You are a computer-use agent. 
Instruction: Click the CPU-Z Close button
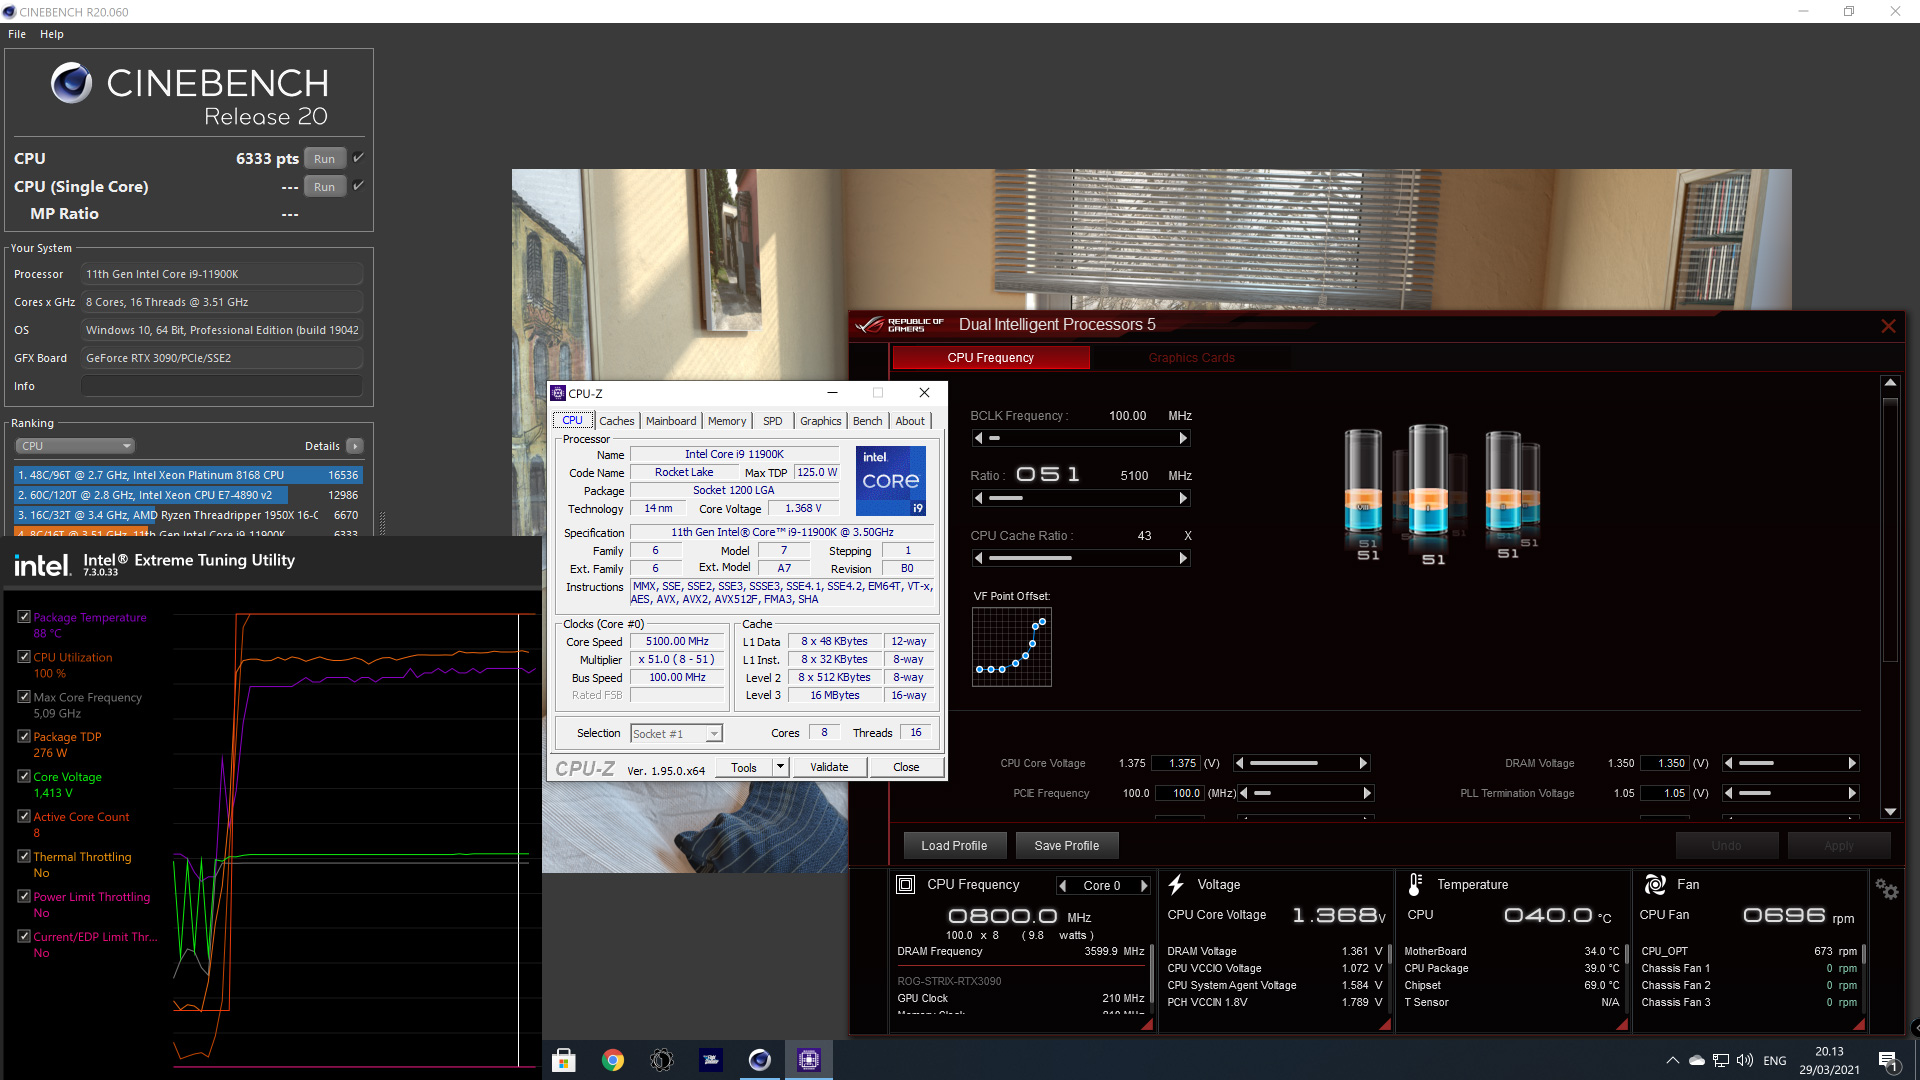[x=906, y=767]
